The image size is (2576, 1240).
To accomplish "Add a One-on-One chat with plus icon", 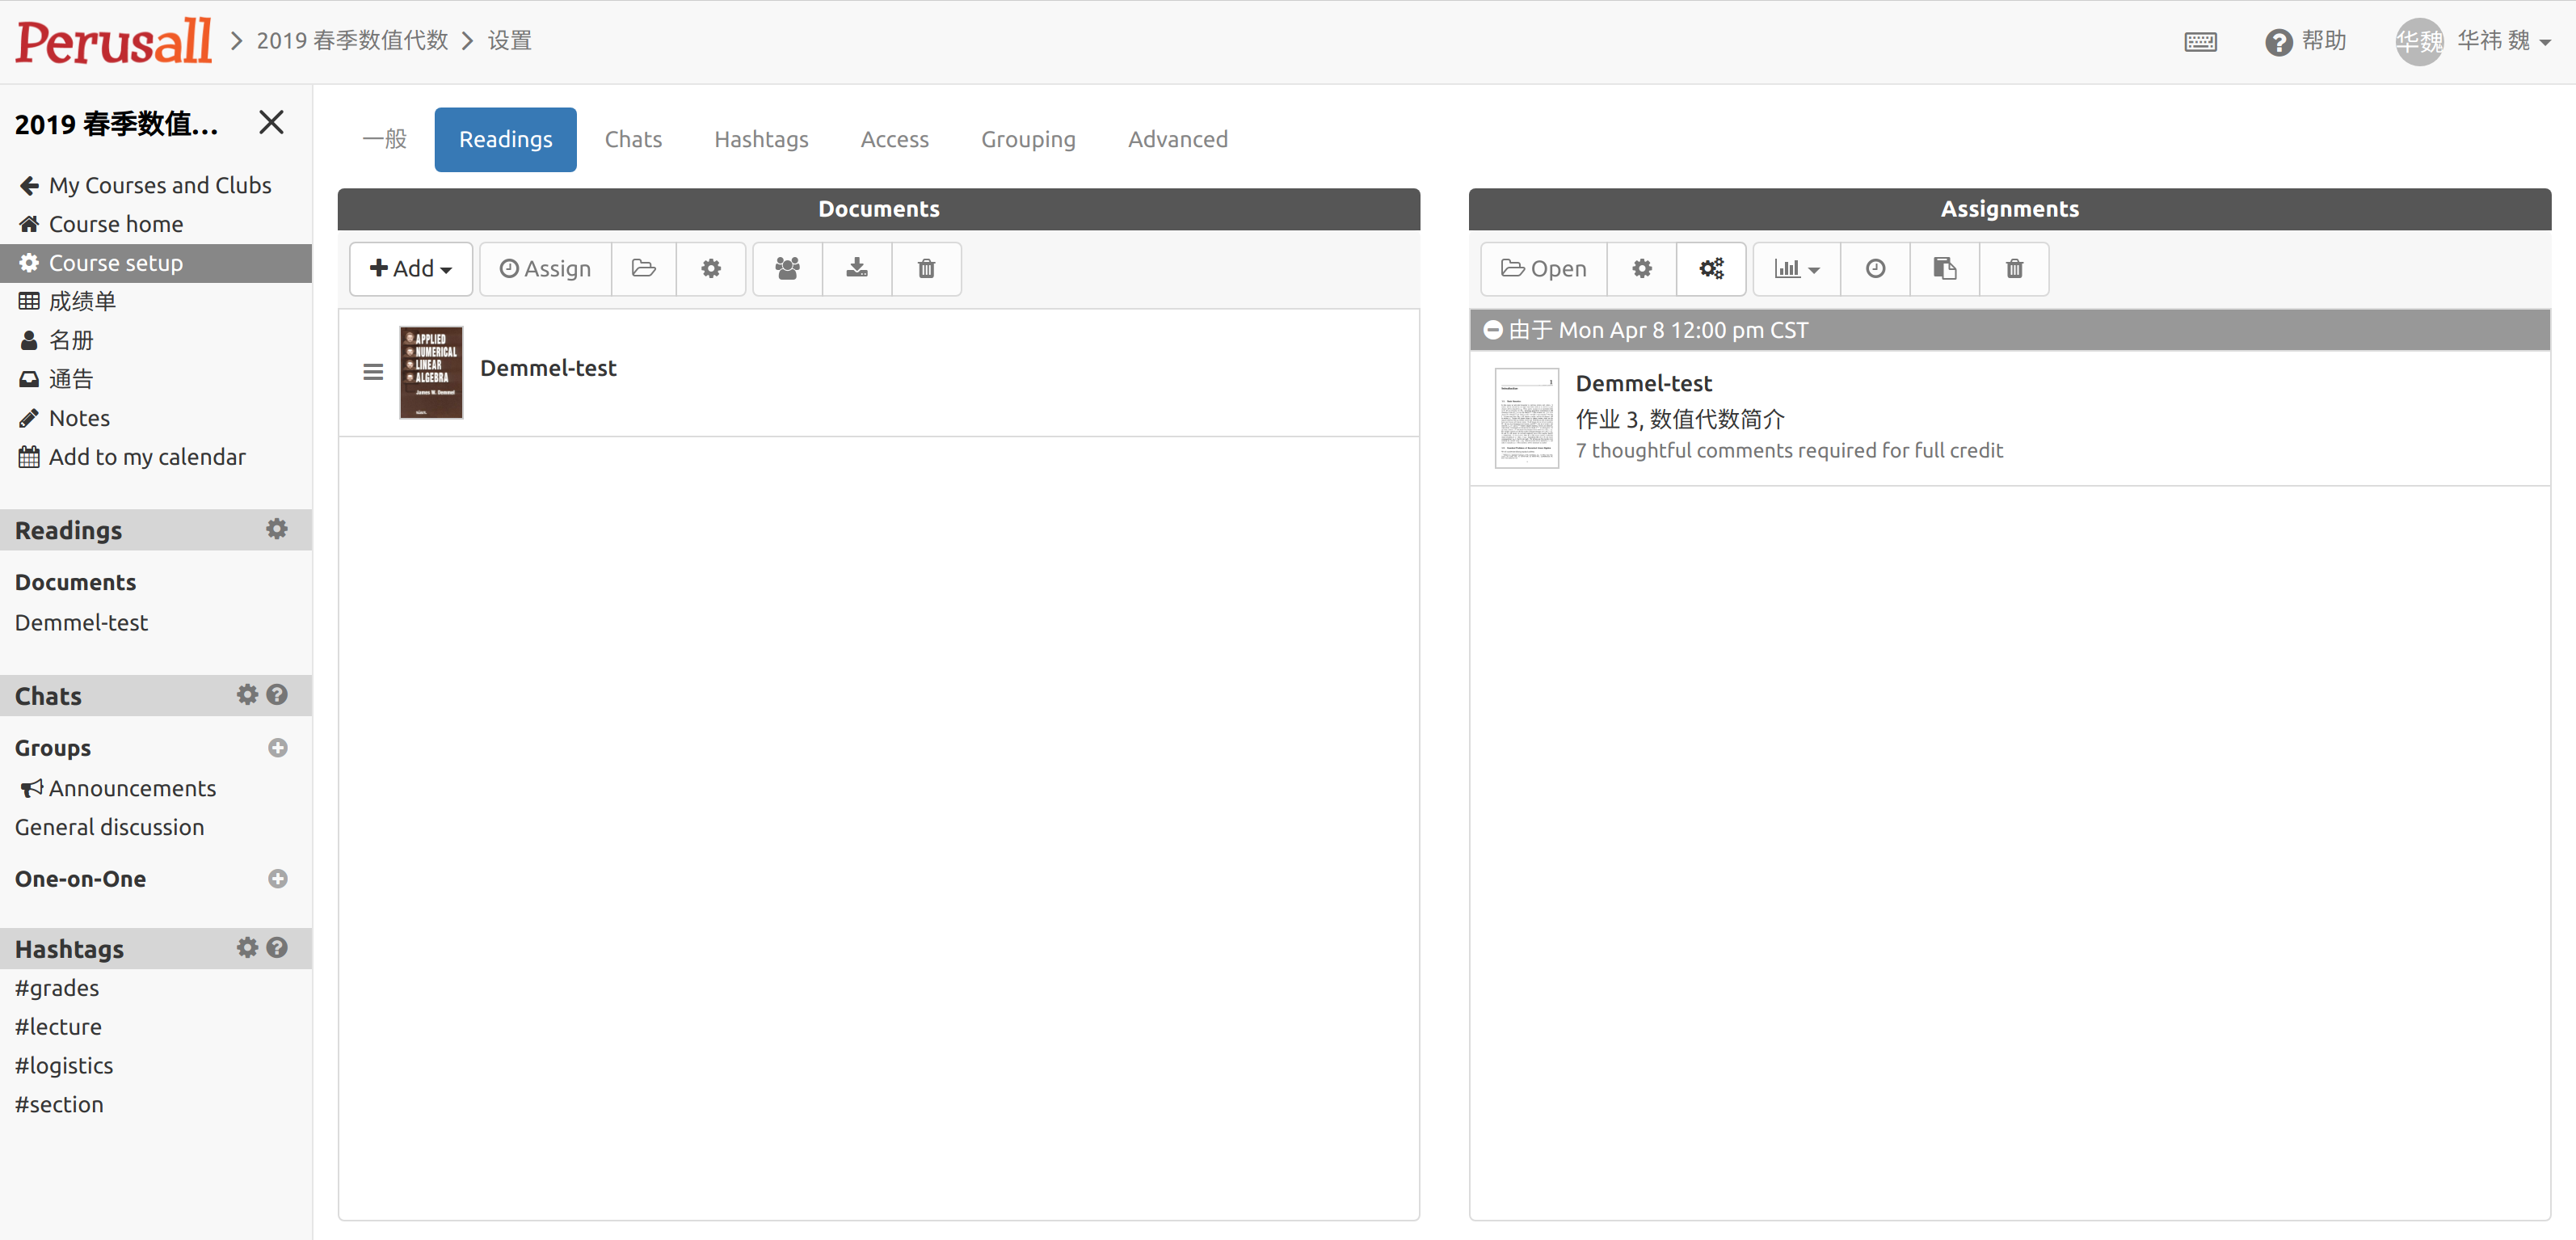I will [x=278, y=878].
